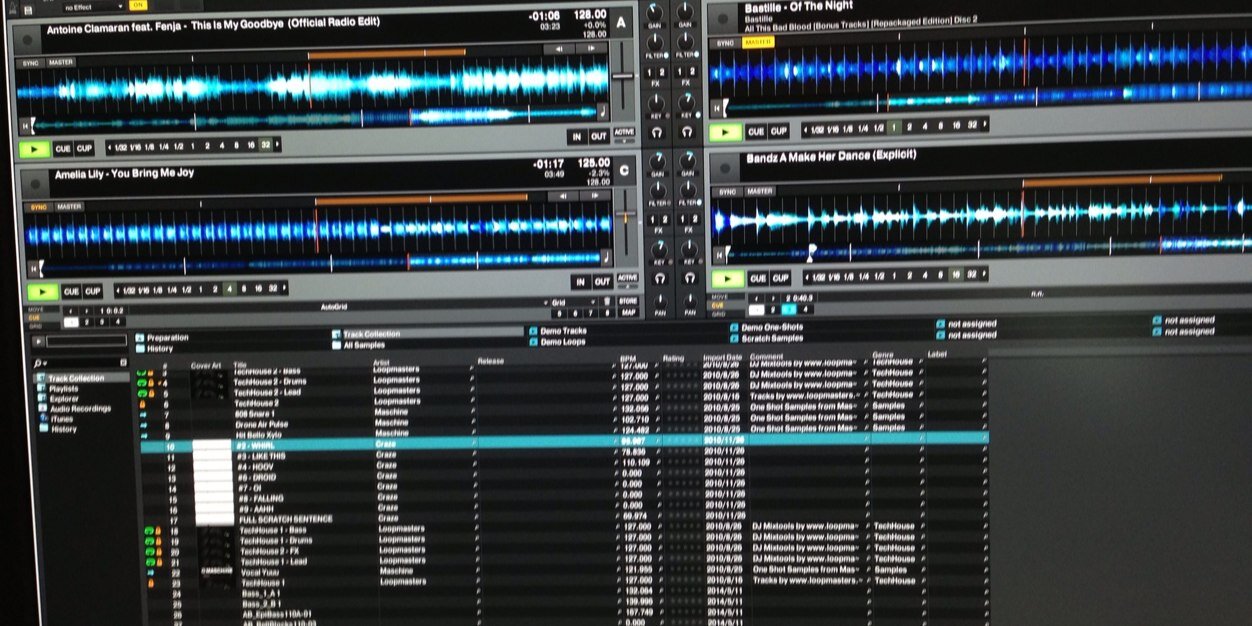
Task: Click the CUP button on deck A
Action: (84, 149)
